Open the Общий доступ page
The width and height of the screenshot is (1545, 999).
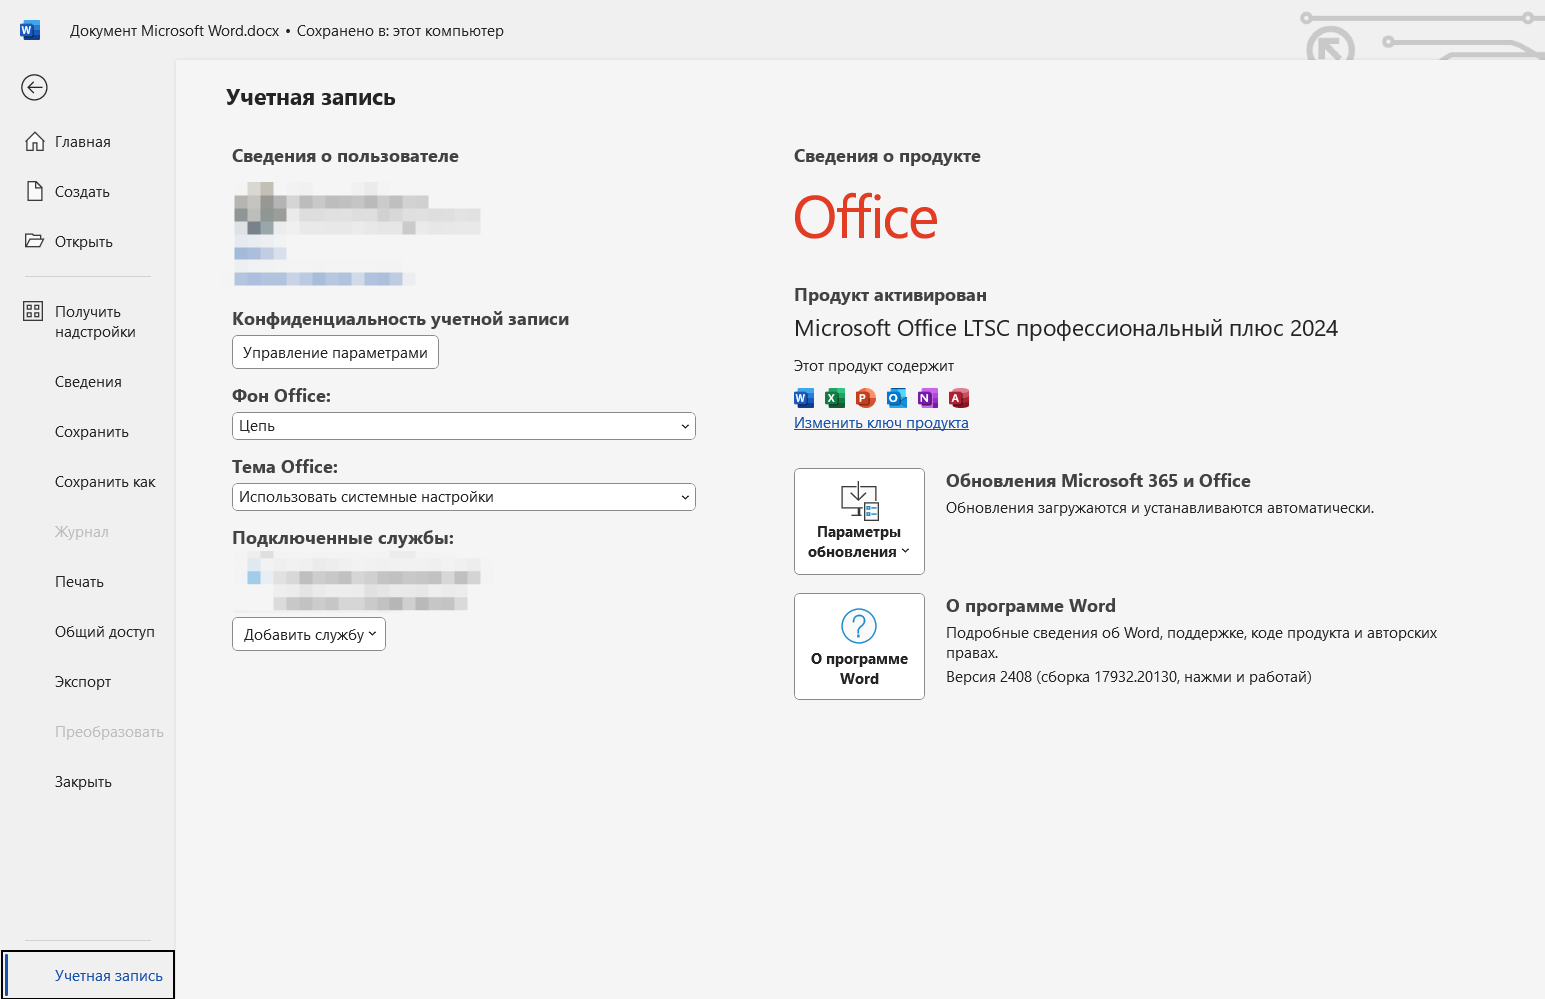pyautogui.click(x=88, y=632)
